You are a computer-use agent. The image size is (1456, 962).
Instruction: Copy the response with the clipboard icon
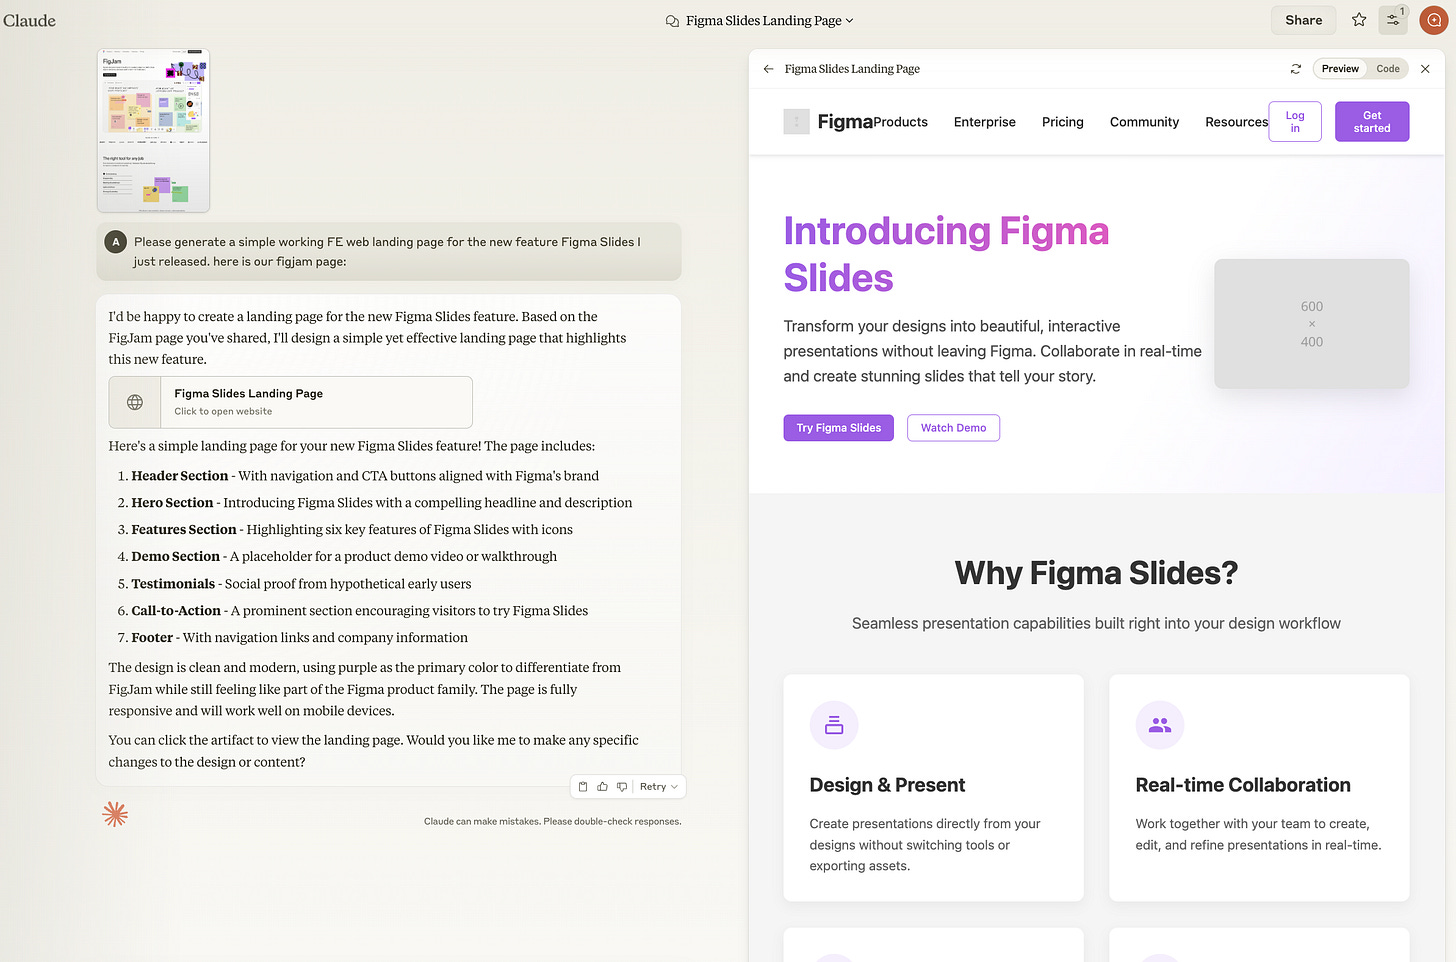pos(583,787)
